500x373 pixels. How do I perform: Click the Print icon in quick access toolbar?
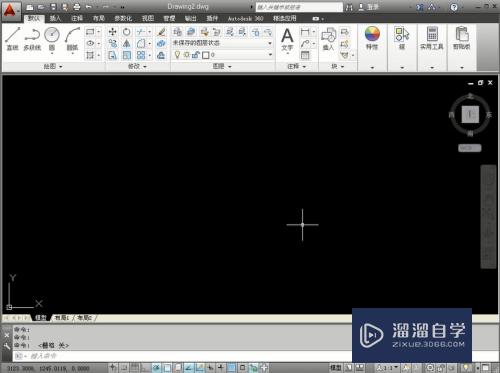pos(77,7)
